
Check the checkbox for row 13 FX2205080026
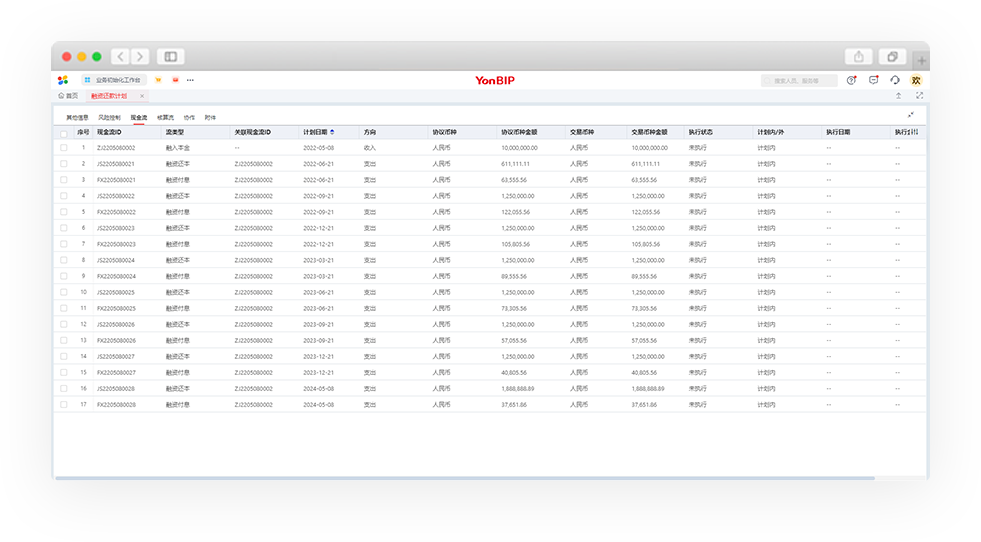(64, 340)
